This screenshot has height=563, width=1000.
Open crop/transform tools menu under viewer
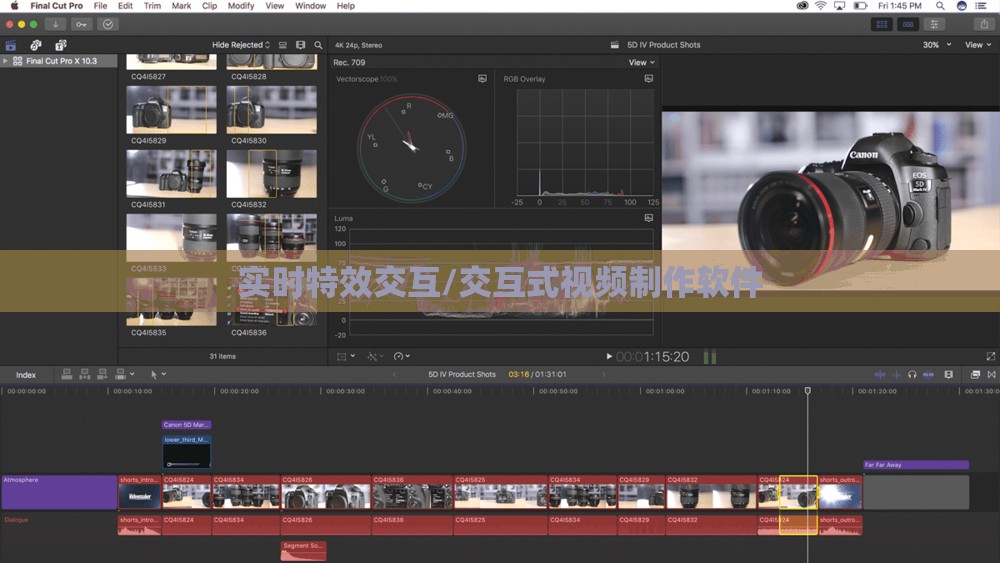click(x=346, y=356)
